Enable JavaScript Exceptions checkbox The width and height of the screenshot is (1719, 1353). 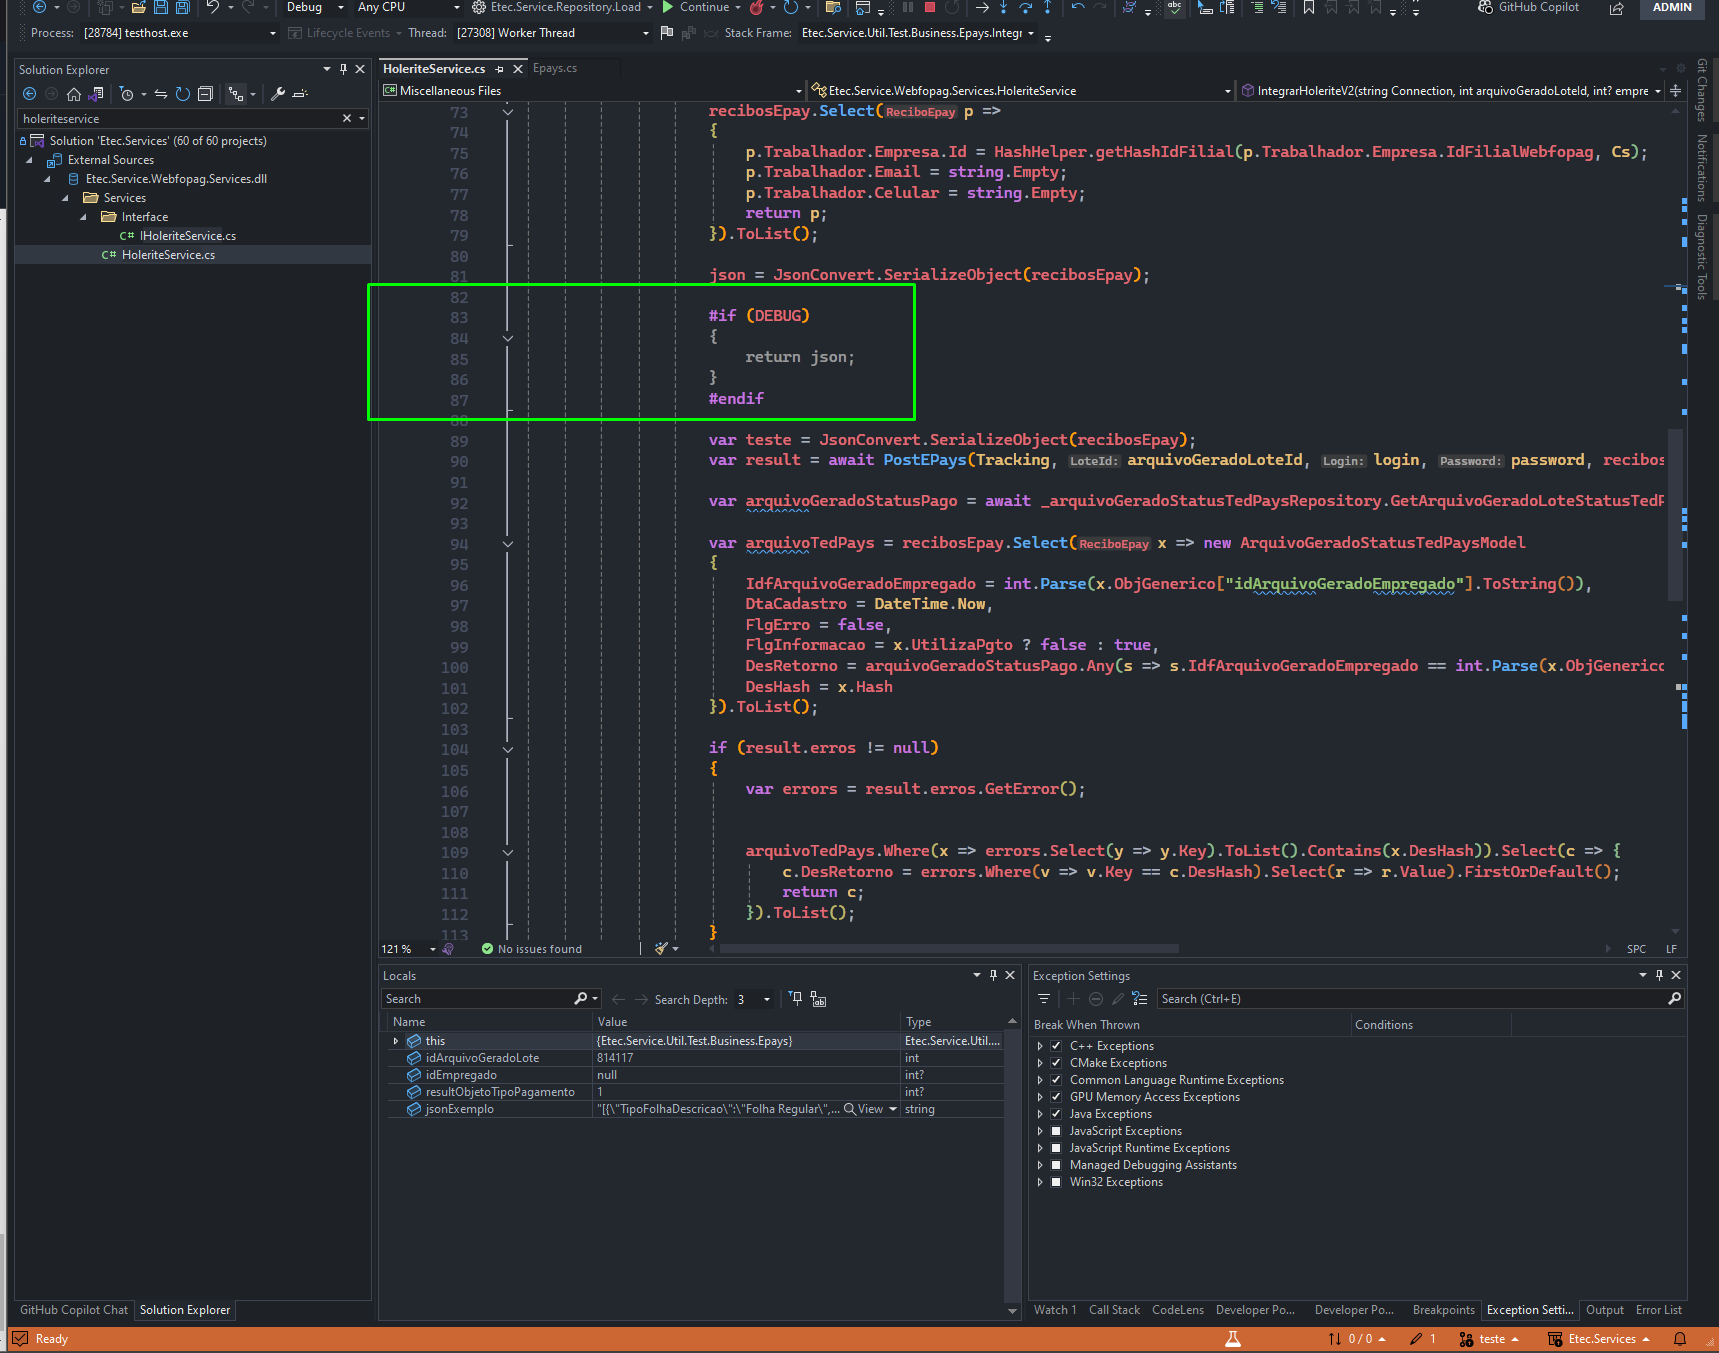(x=1056, y=1131)
